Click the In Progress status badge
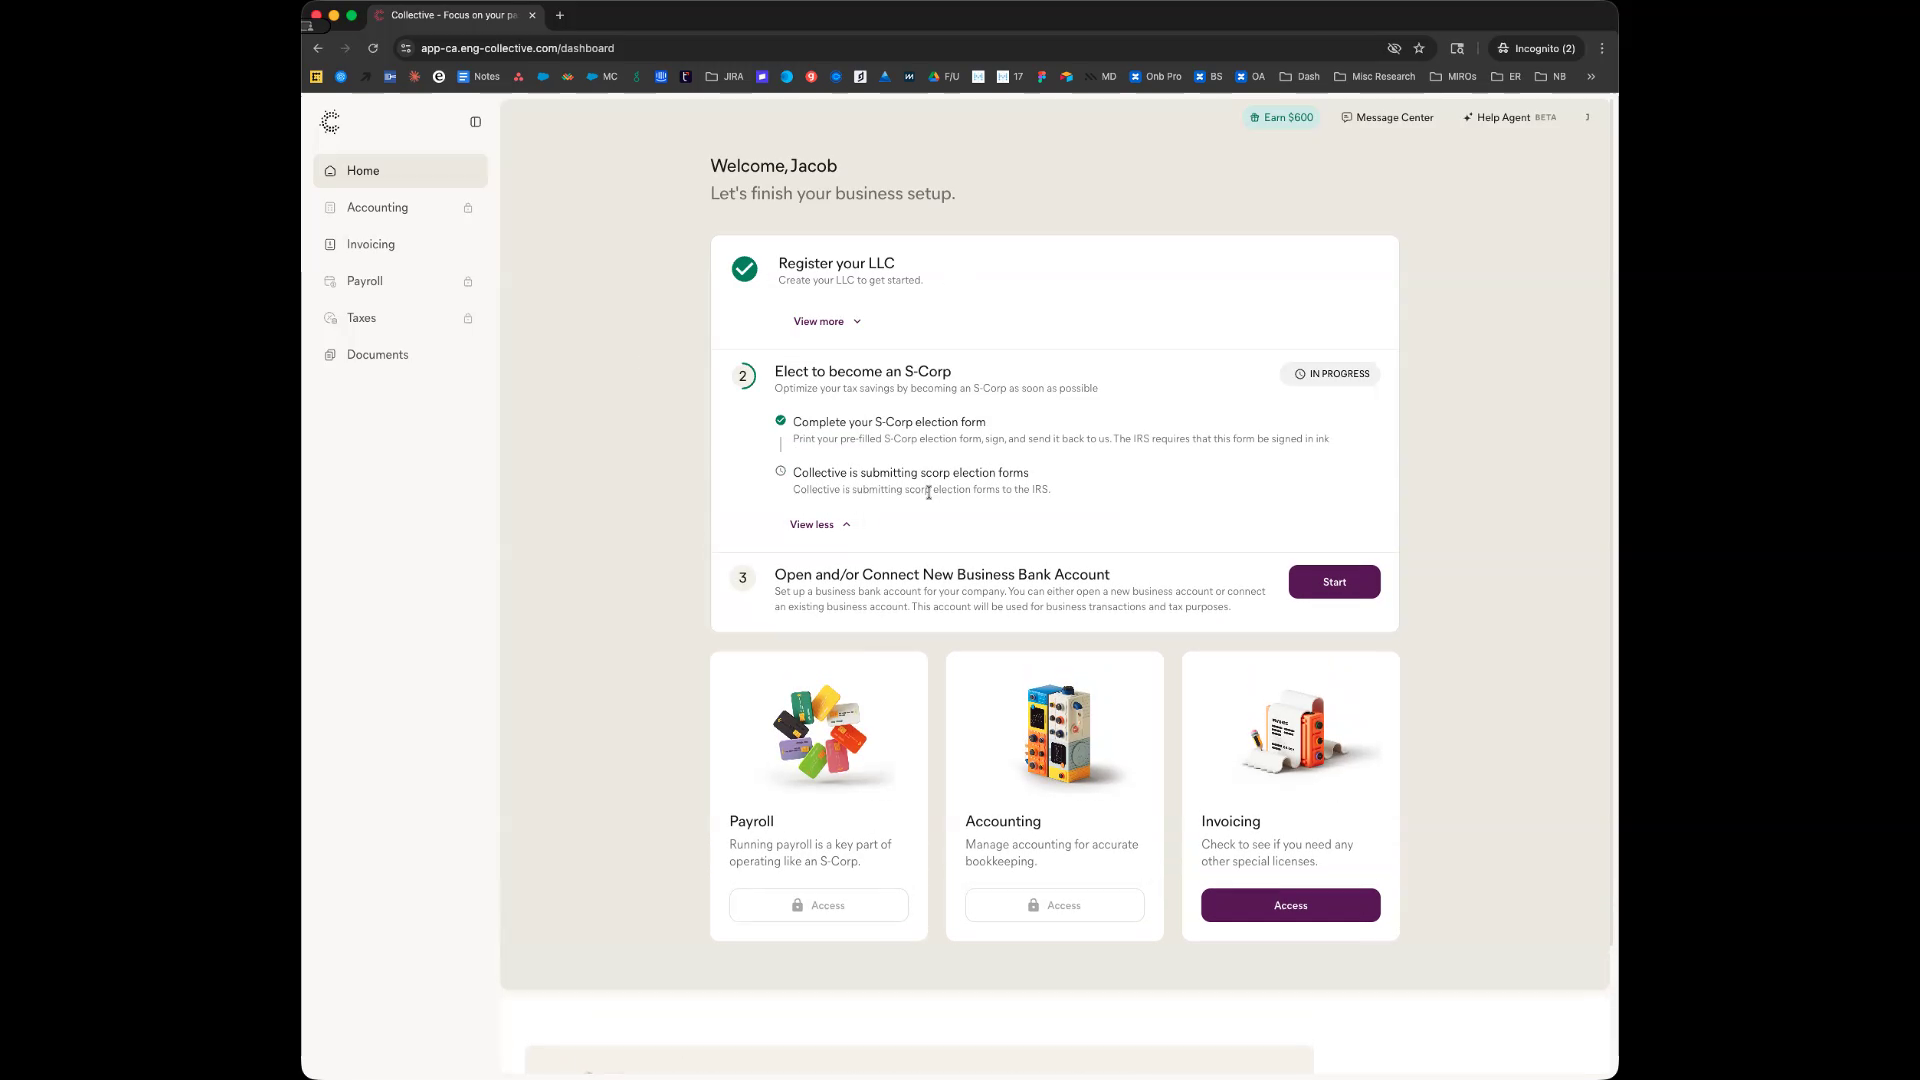 1331,374
